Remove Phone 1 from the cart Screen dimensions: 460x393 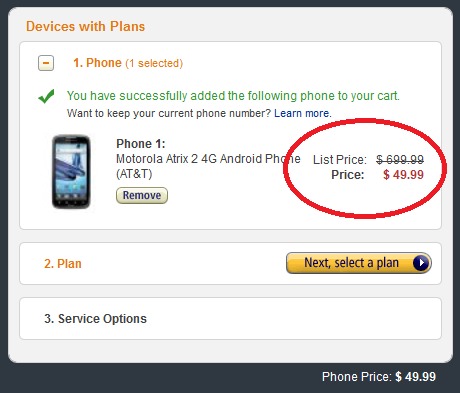(142, 195)
